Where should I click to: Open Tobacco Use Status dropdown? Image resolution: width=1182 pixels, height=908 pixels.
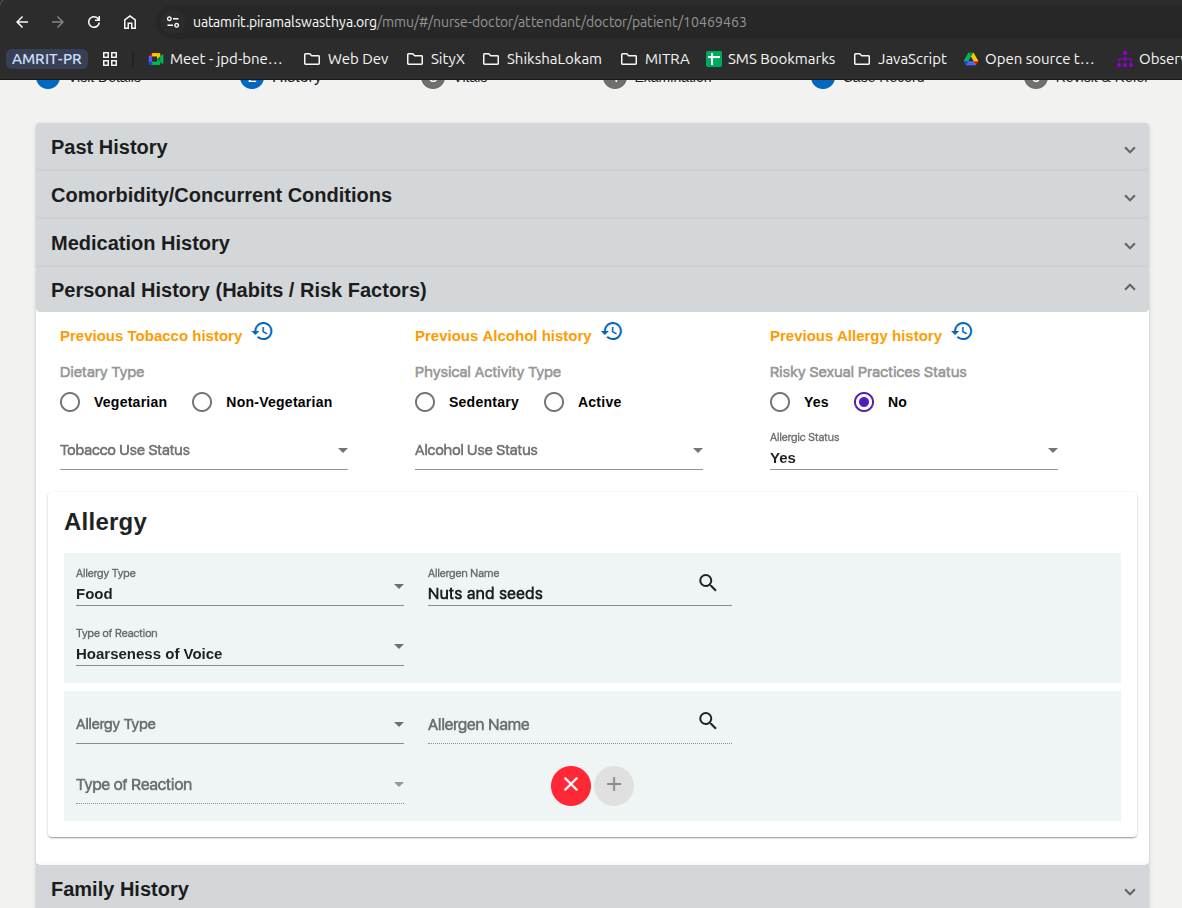click(x=203, y=451)
